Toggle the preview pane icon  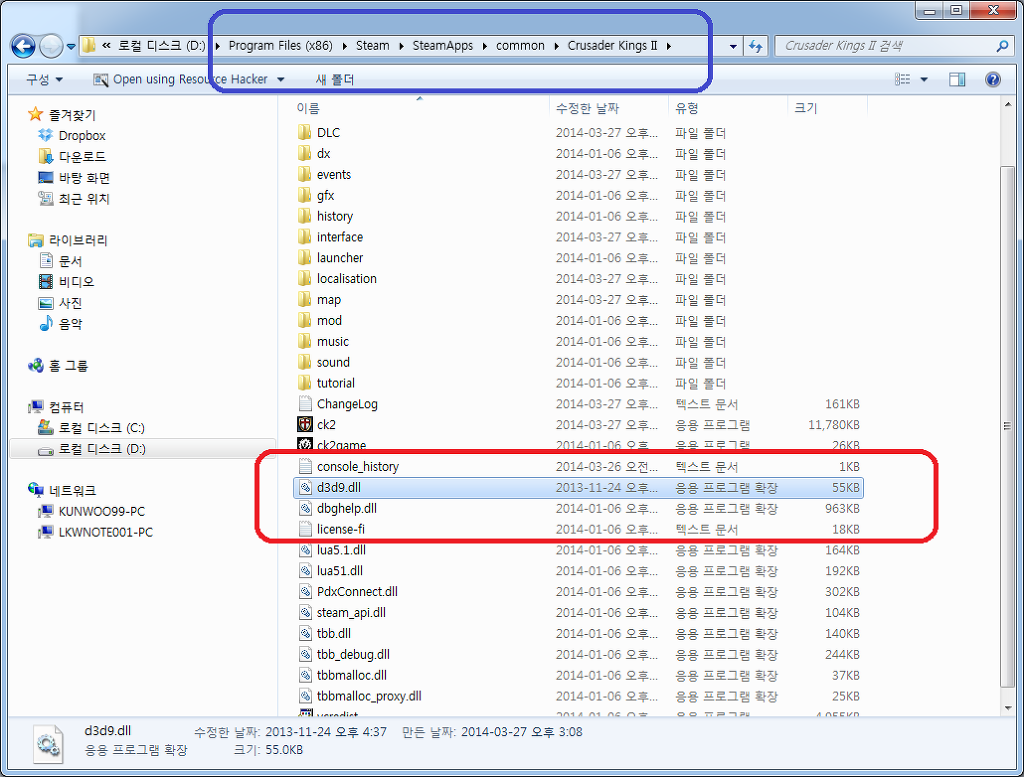(x=957, y=80)
